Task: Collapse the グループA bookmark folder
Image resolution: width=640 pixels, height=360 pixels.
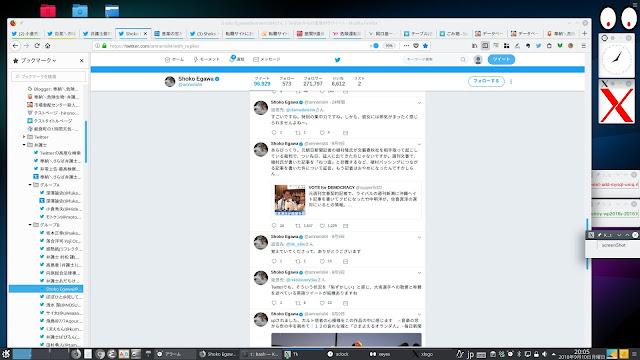Action: click(x=30, y=185)
